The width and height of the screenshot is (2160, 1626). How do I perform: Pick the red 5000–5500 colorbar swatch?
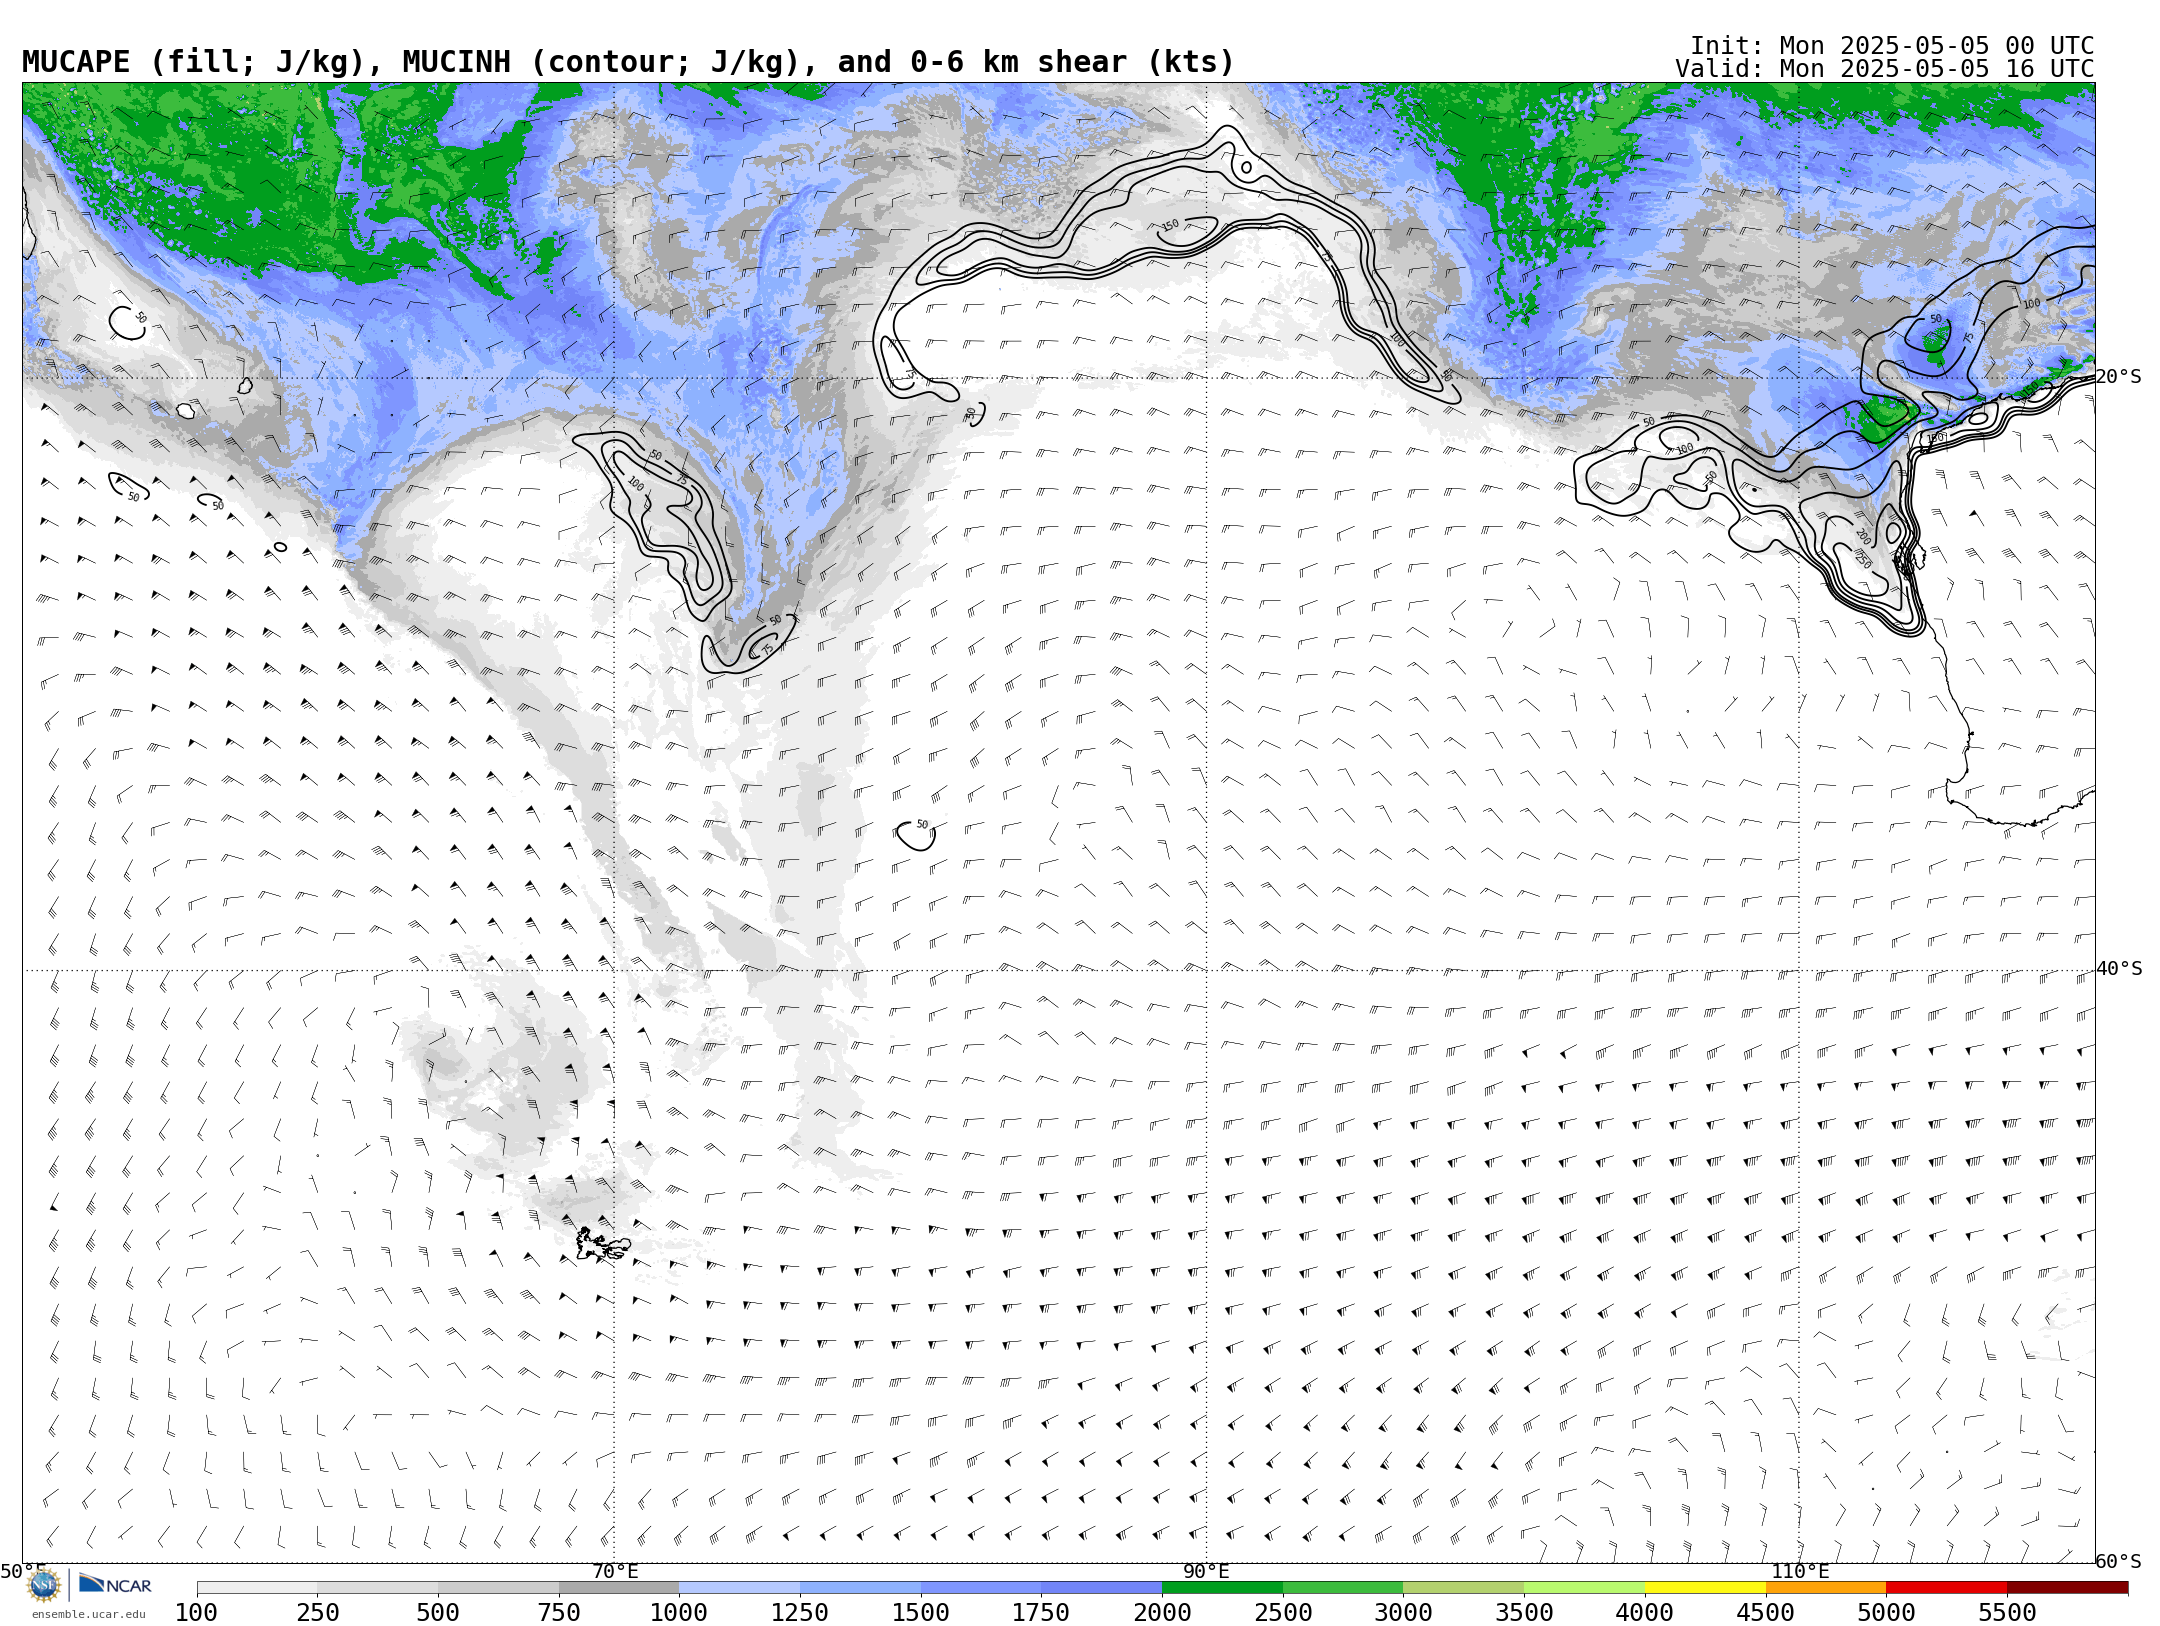click(1946, 1588)
